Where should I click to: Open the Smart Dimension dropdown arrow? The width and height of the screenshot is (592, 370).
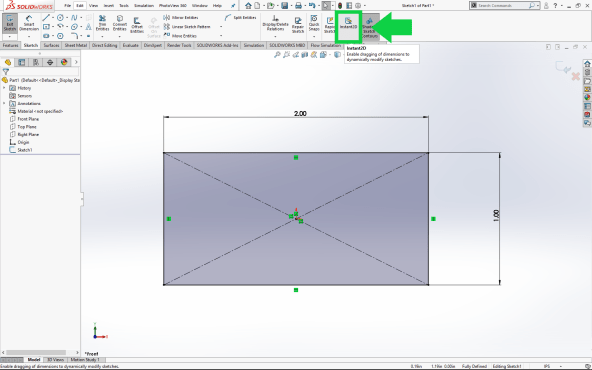click(29, 37)
